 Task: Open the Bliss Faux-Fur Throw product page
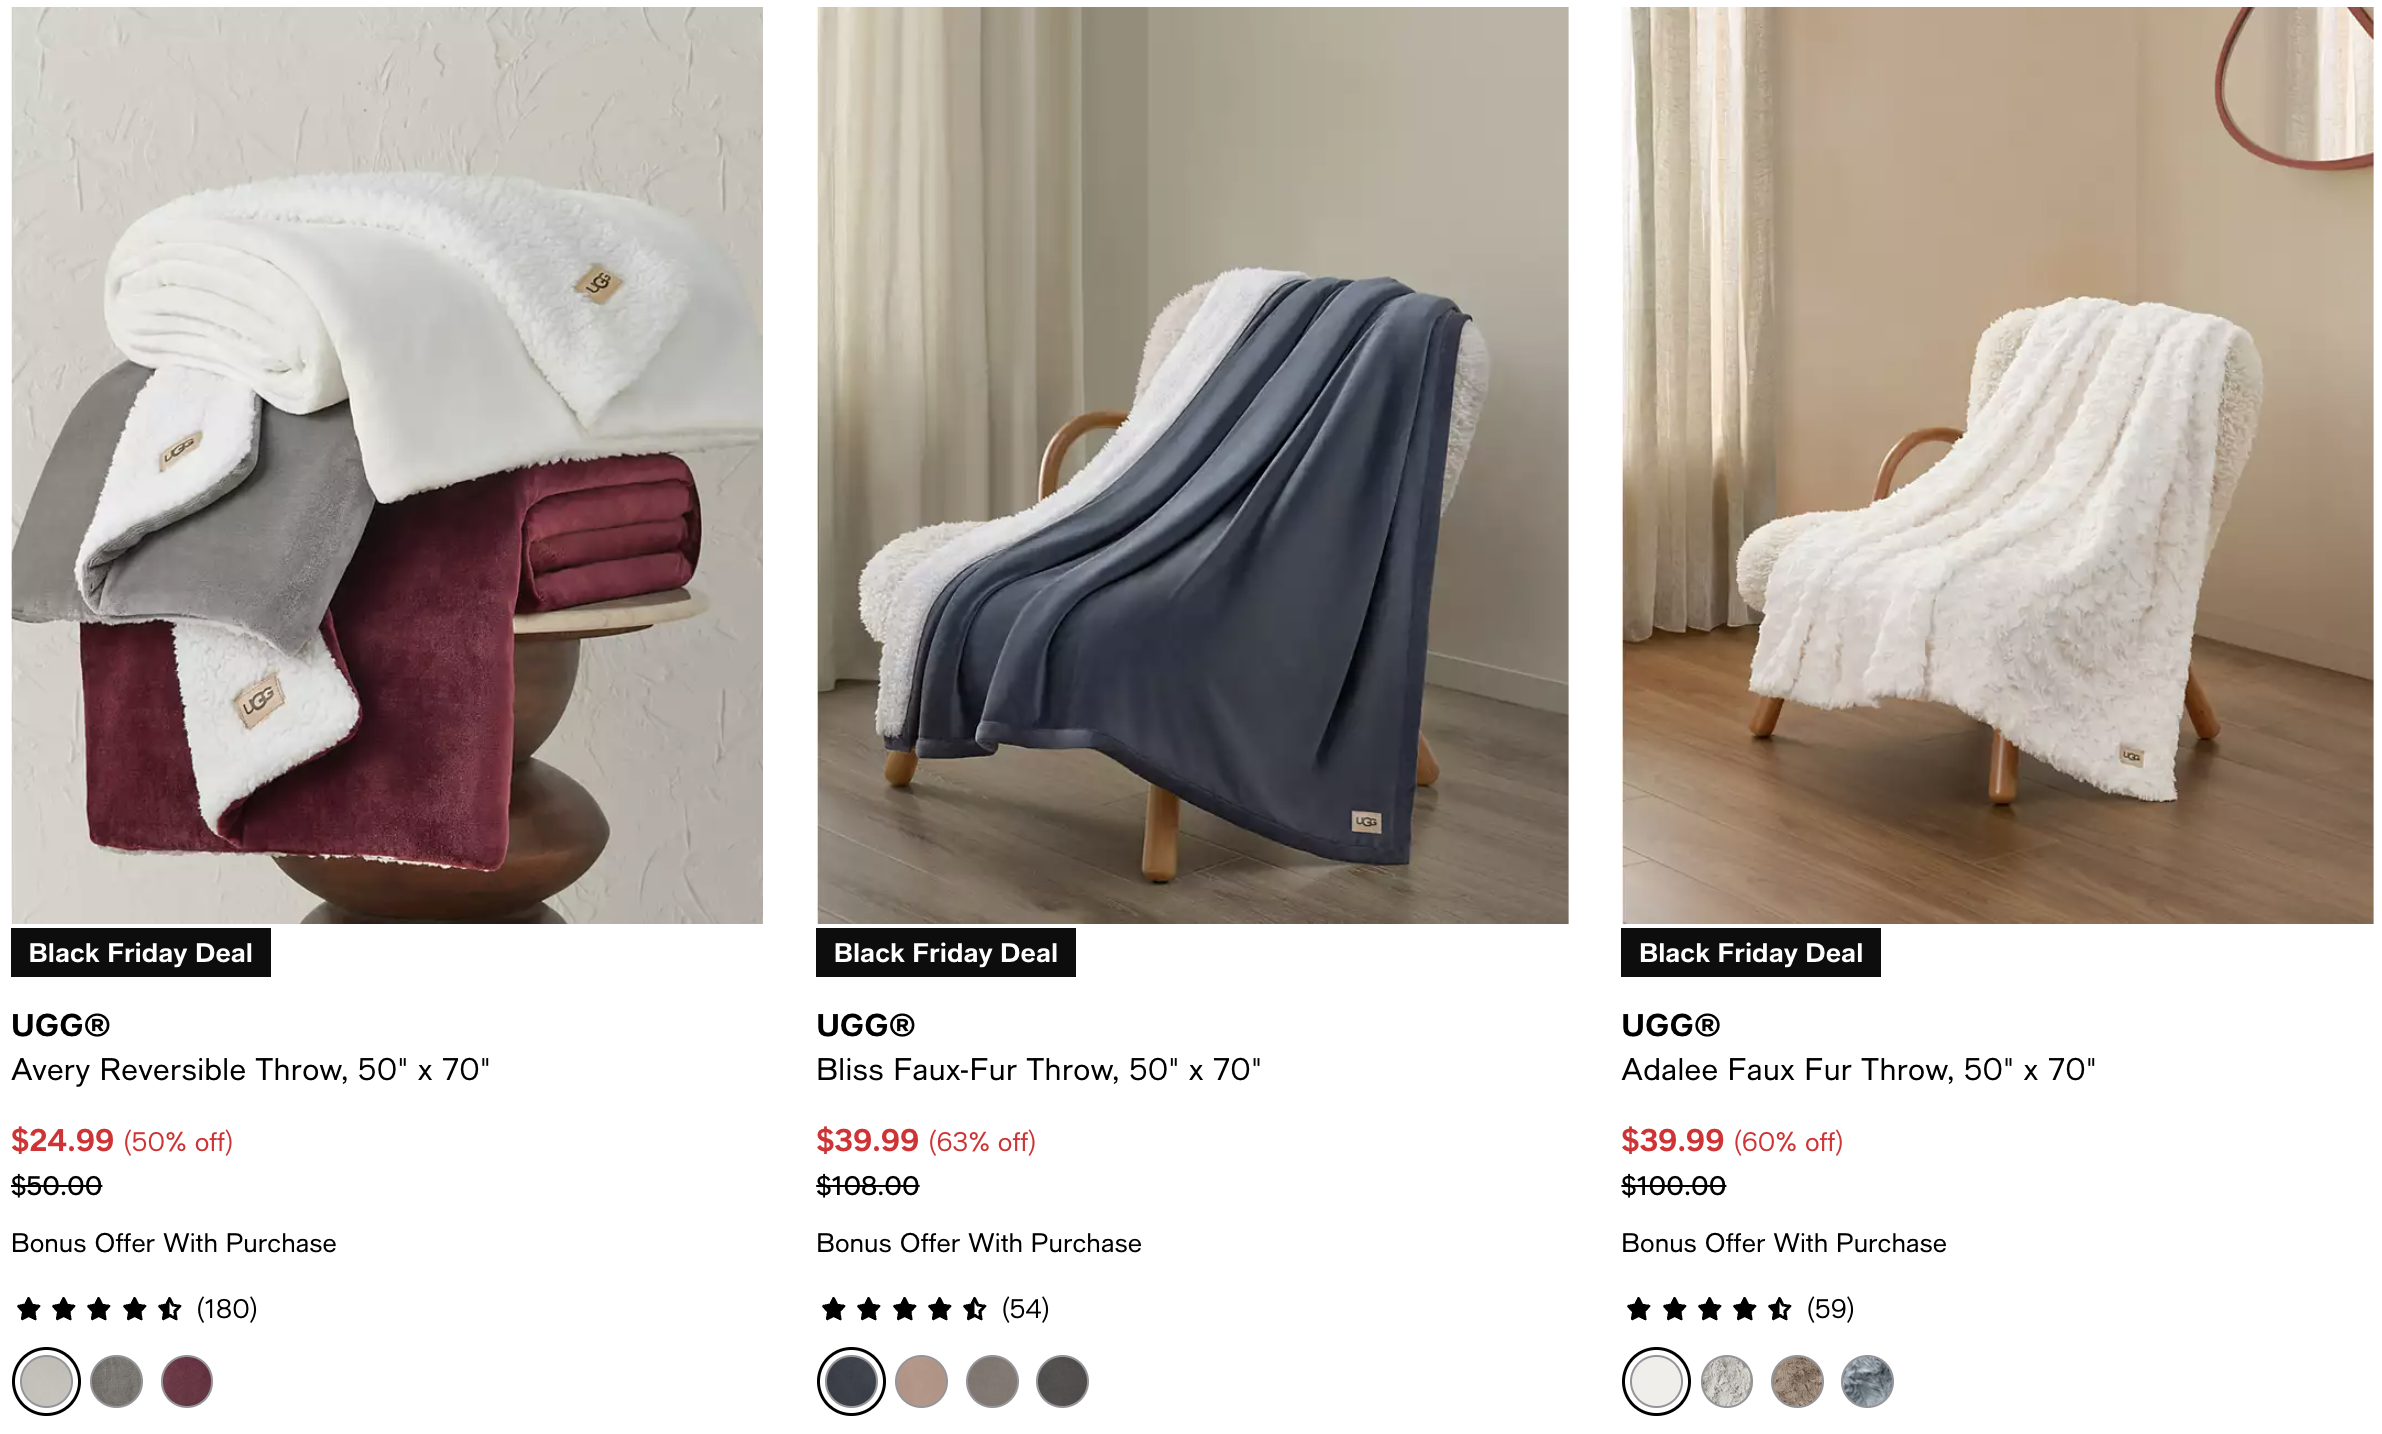click(x=1038, y=1070)
